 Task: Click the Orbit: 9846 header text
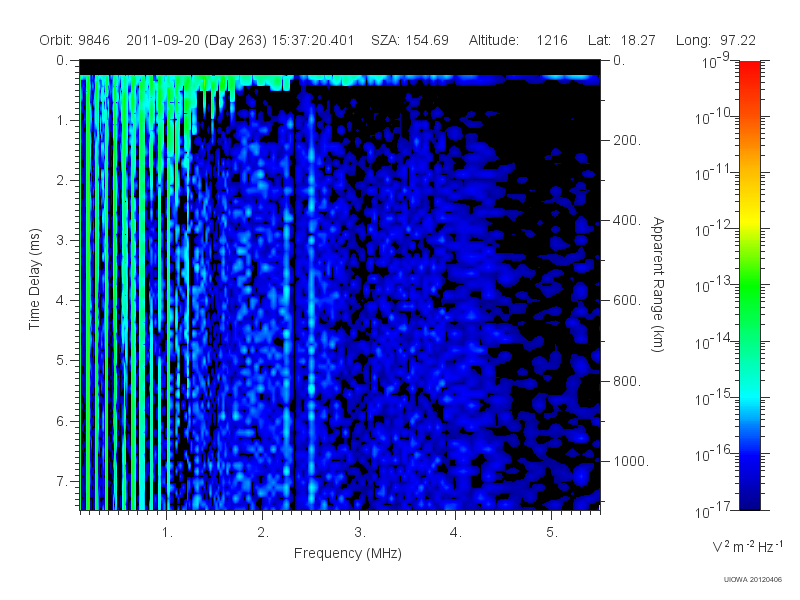[x=74, y=40]
